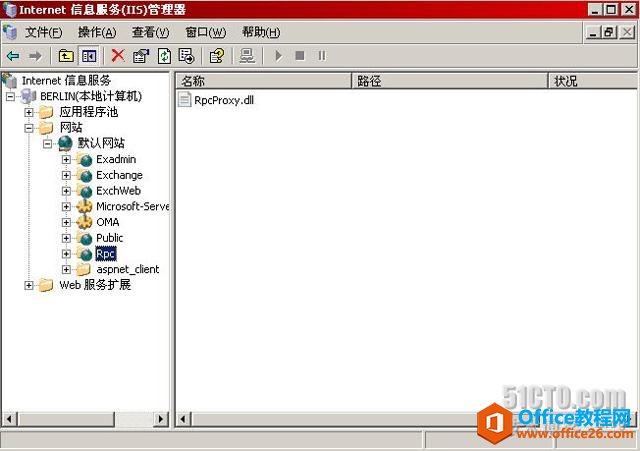The height and width of the screenshot is (451, 640).
Task: Click the OMA gear icon
Action: pyautogui.click(x=84, y=222)
